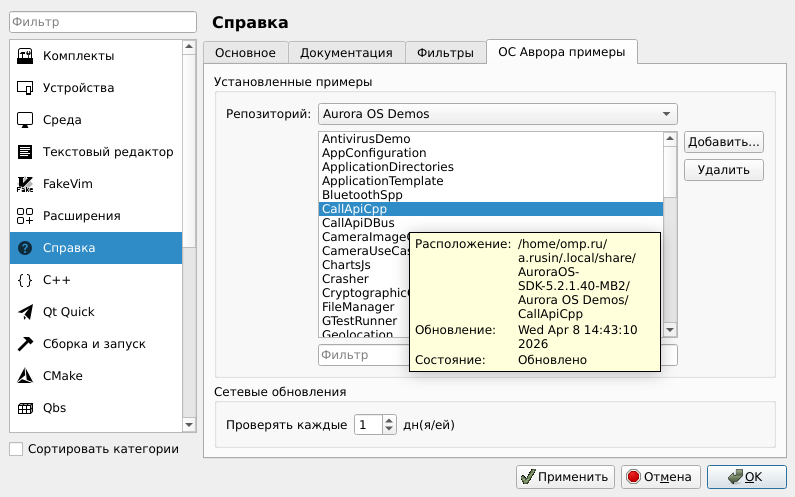The height and width of the screenshot is (497, 795).
Task: Click the Отмена button
Action: pyautogui.click(x=661, y=477)
